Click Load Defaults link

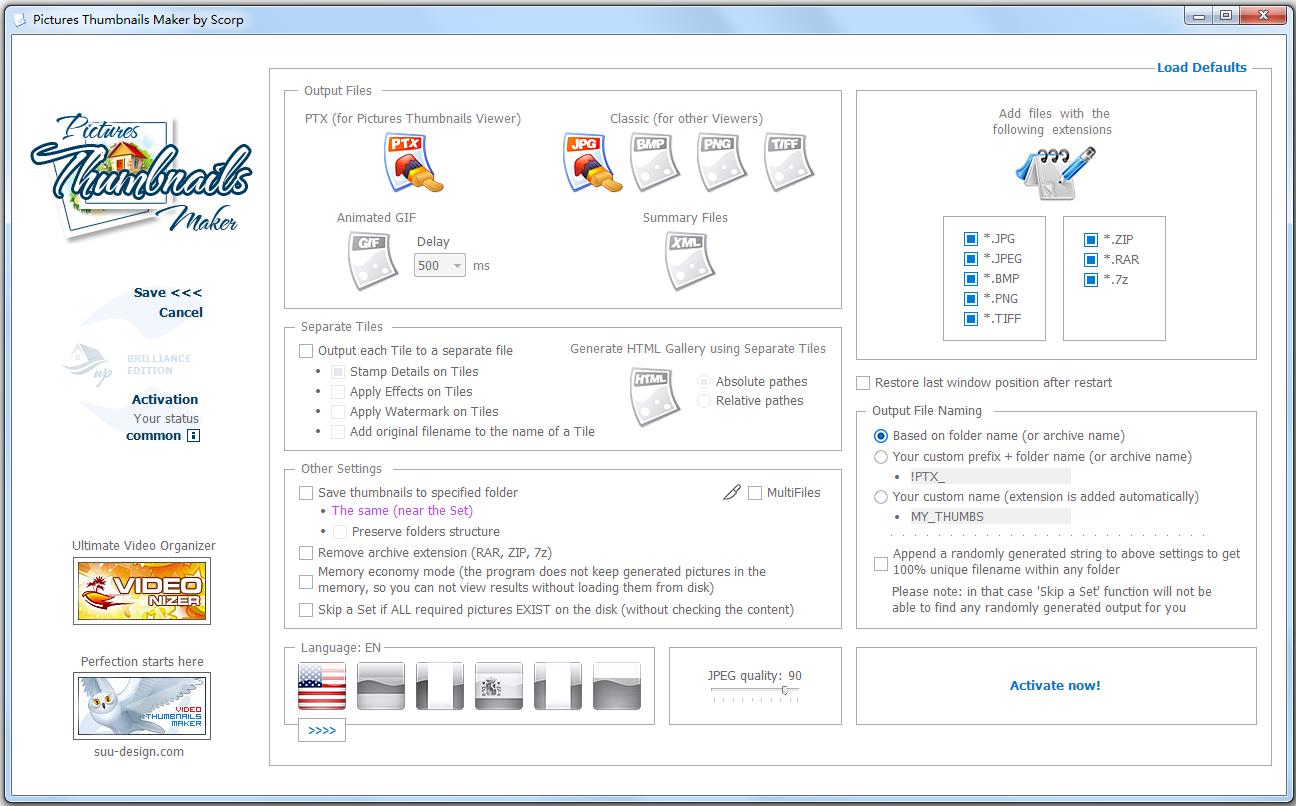[1201, 68]
